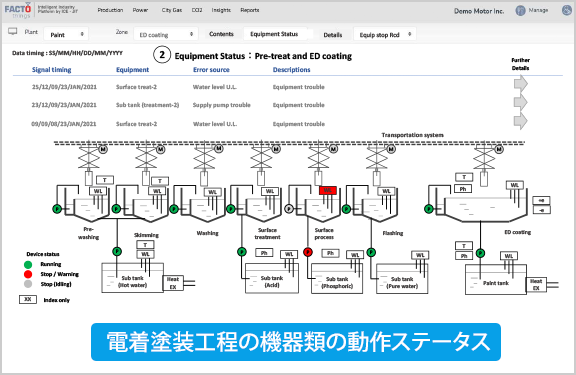Open the Production menu

(x=110, y=10)
